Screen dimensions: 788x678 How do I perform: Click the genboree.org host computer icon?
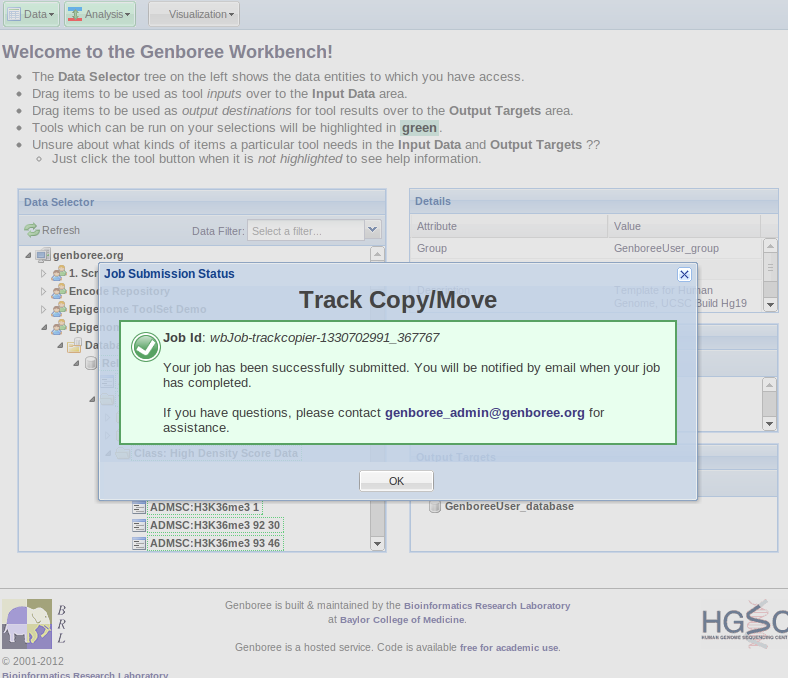coord(42,255)
